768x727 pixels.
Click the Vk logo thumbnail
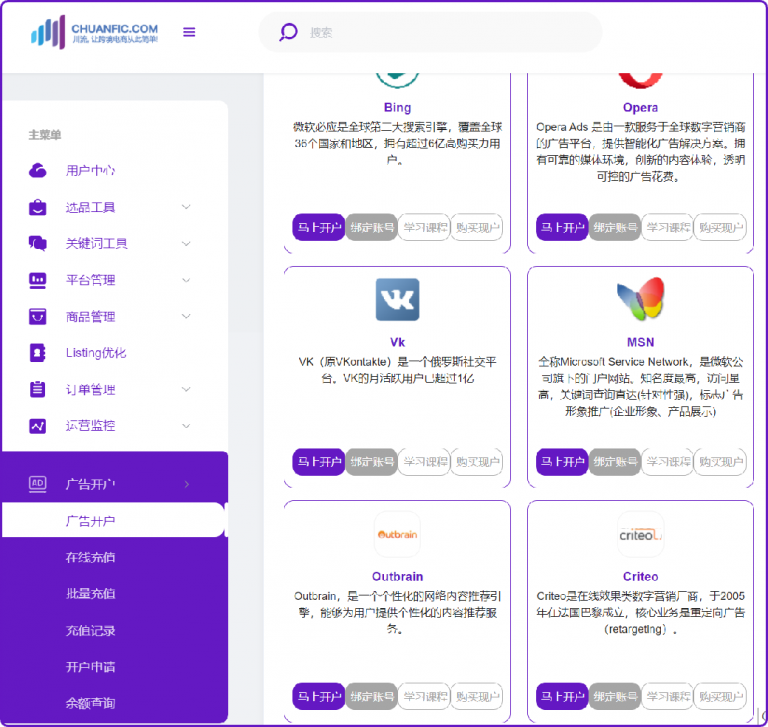[x=397, y=299]
